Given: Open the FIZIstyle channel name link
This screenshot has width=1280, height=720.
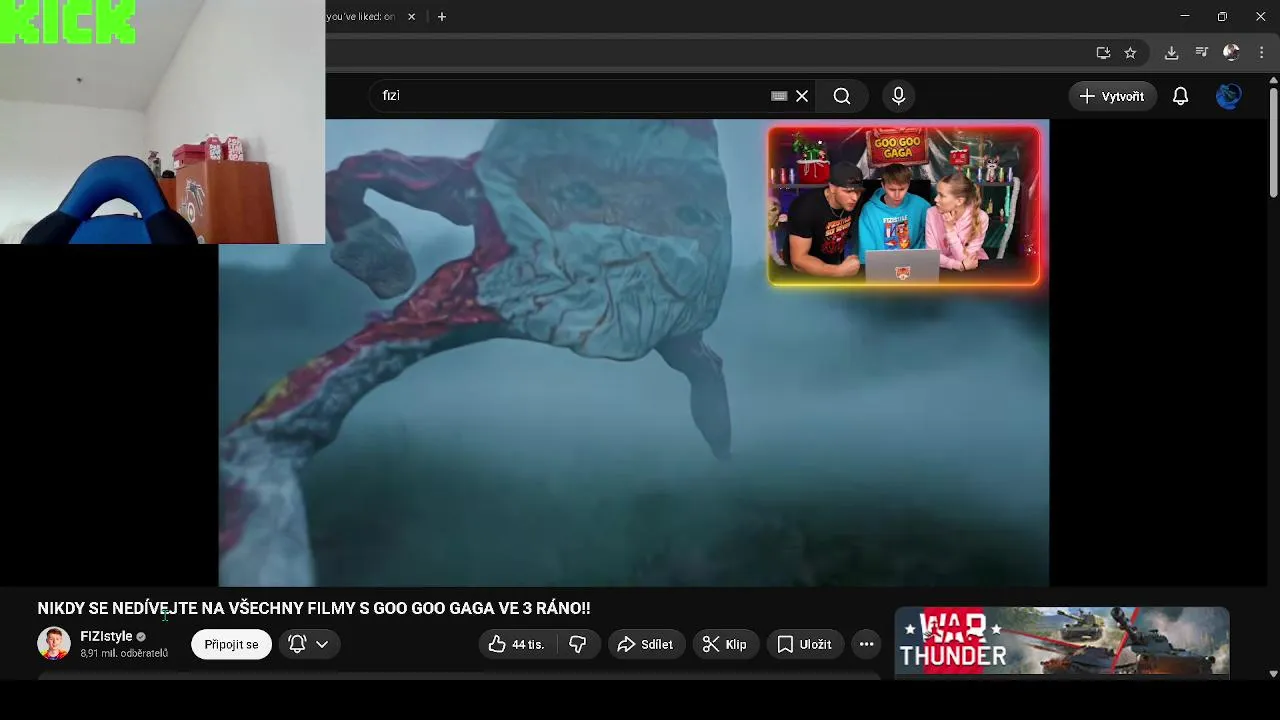Looking at the screenshot, I should [106, 636].
